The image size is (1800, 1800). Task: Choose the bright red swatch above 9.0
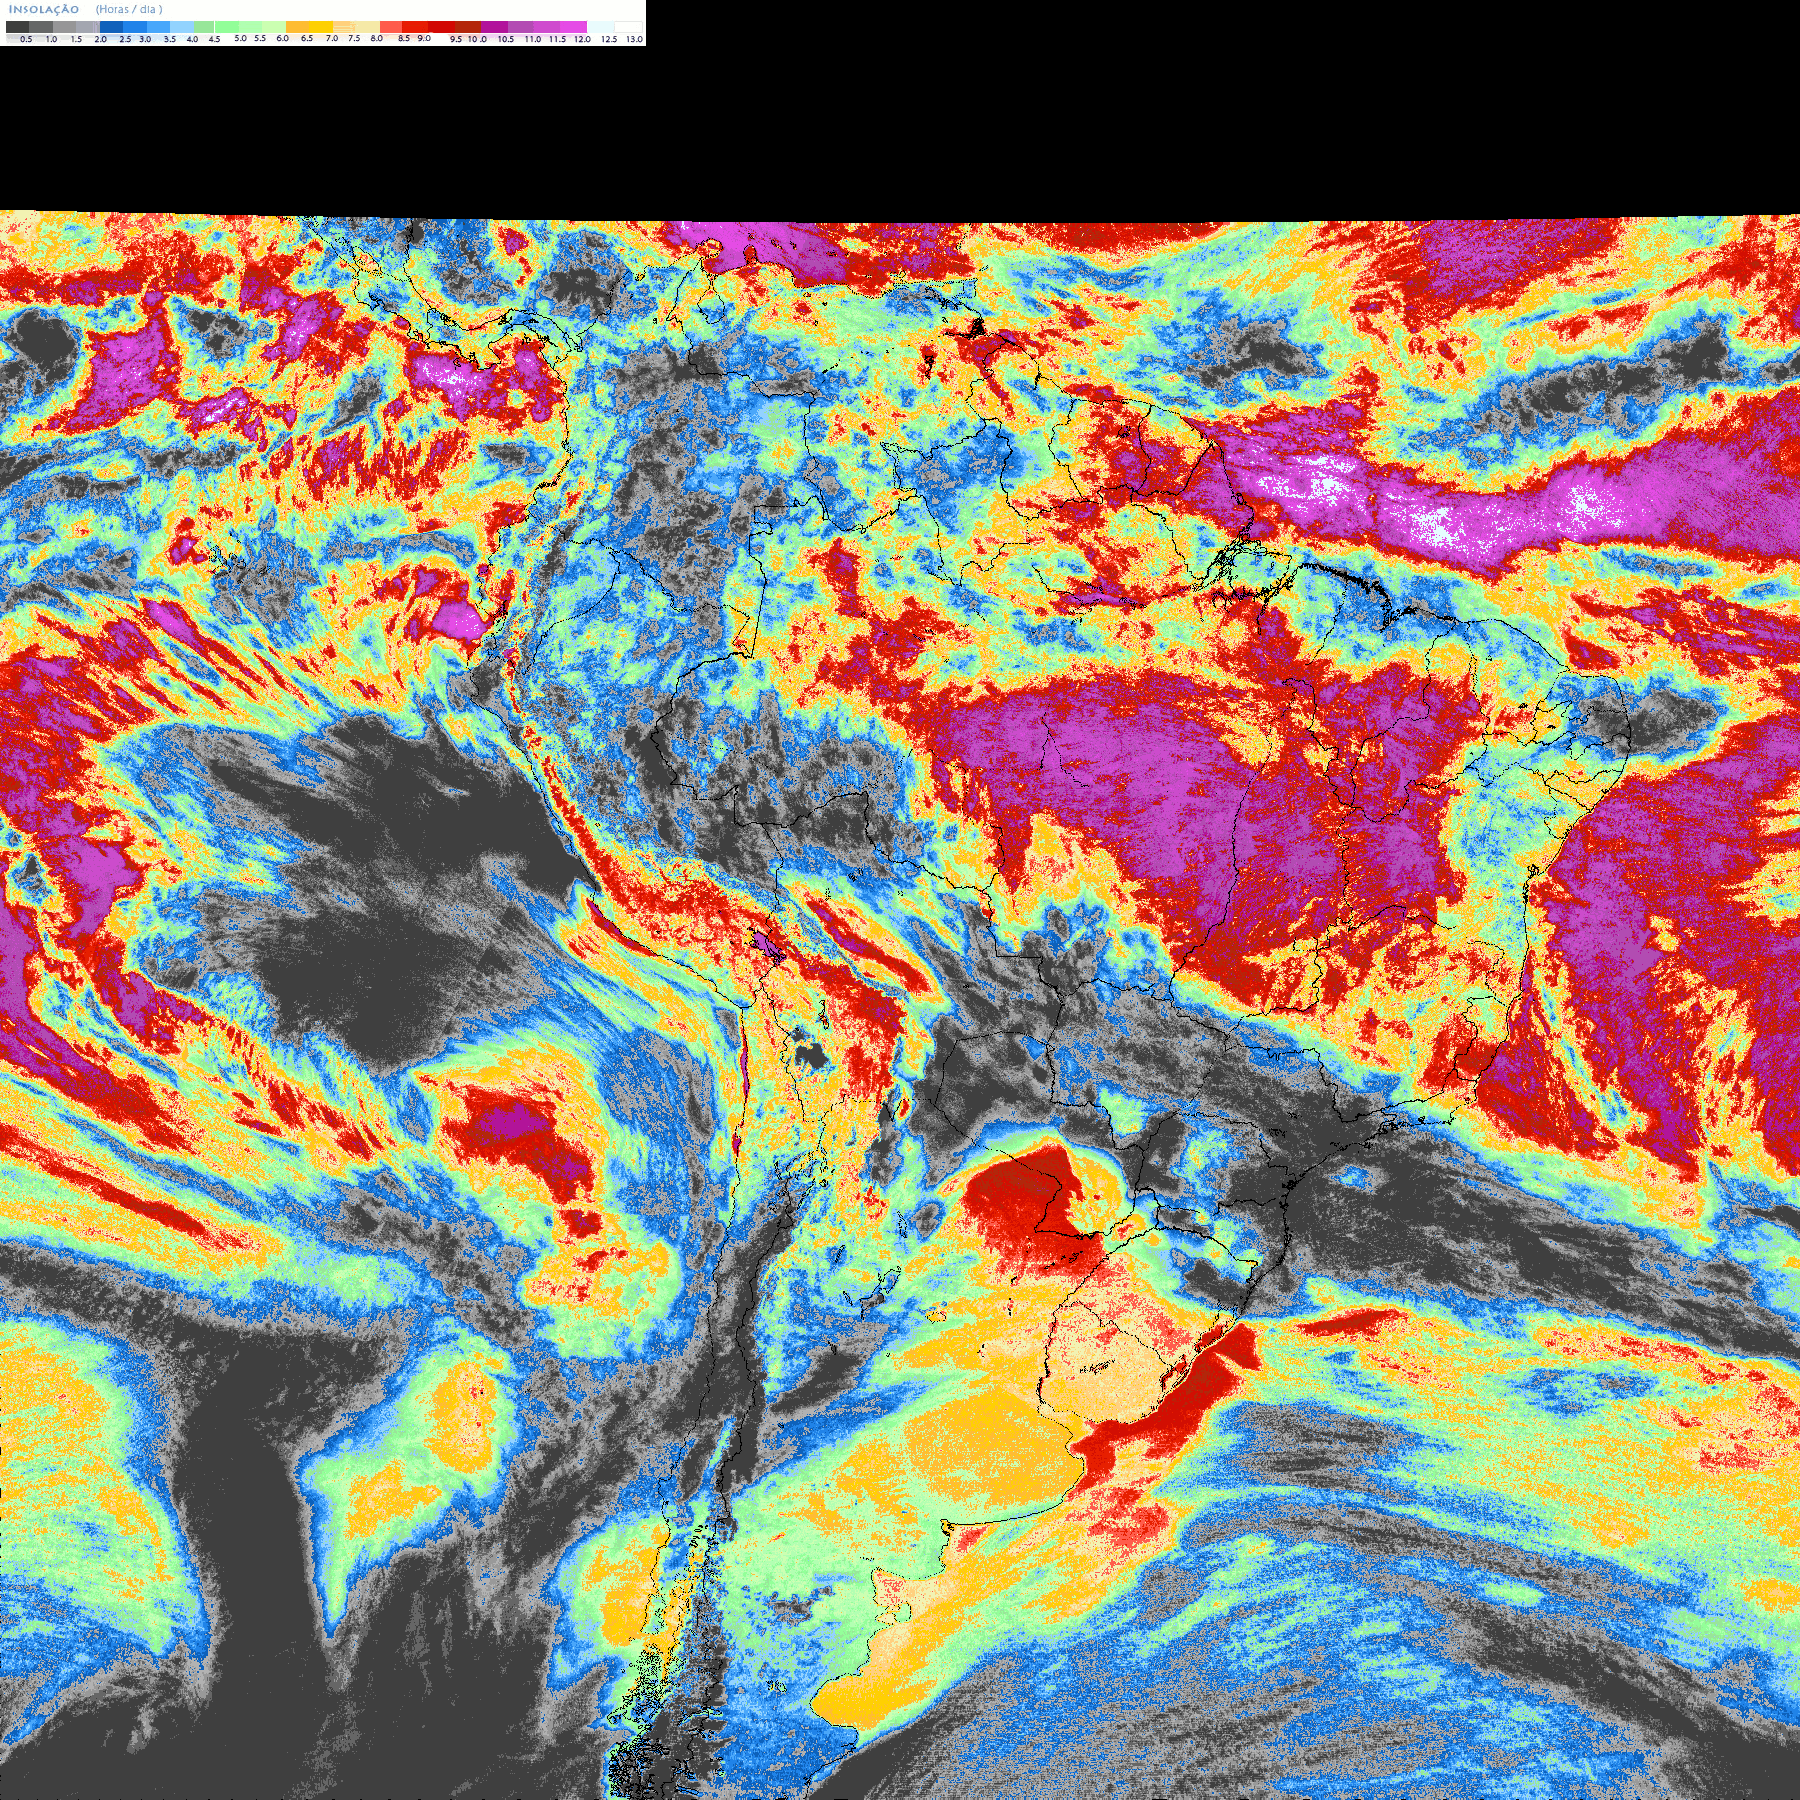pos(415,27)
